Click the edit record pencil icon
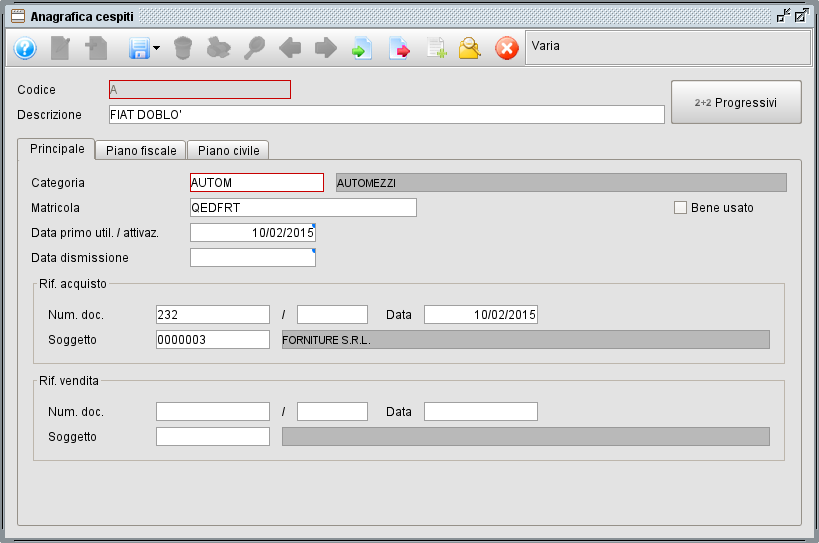 [x=61, y=49]
